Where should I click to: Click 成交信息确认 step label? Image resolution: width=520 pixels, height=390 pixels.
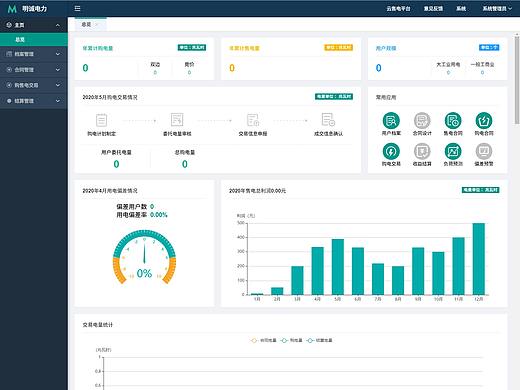pyautogui.click(x=328, y=134)
